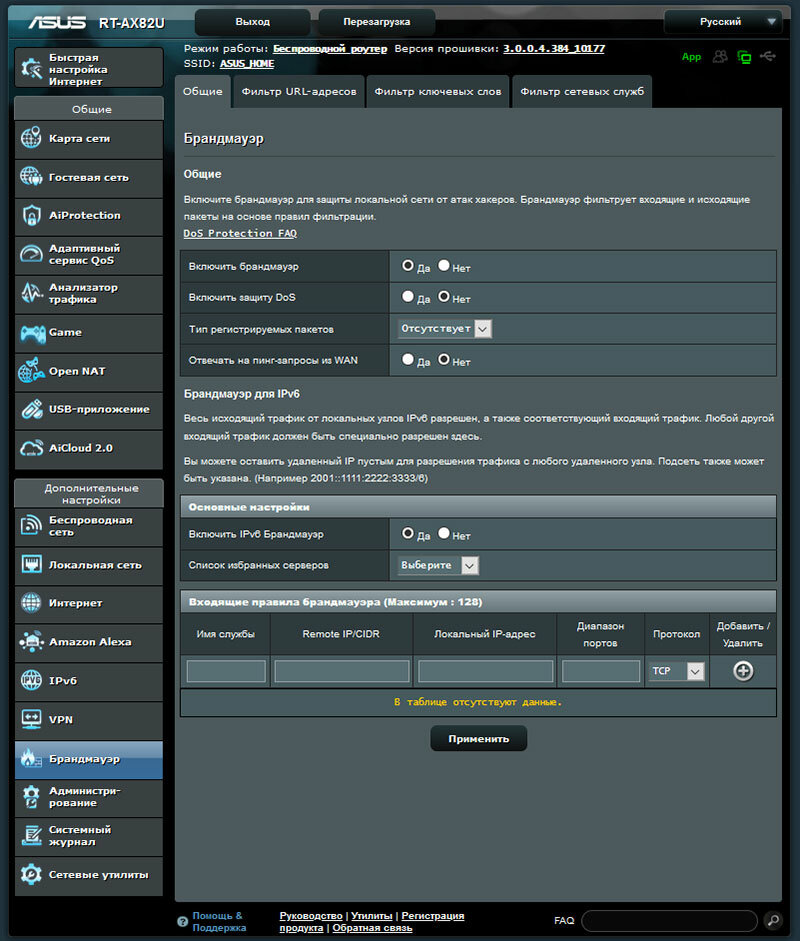Click the Администрирование gear icon
The width and height of the screenshot is (800, 941).
tap(31, 797)
